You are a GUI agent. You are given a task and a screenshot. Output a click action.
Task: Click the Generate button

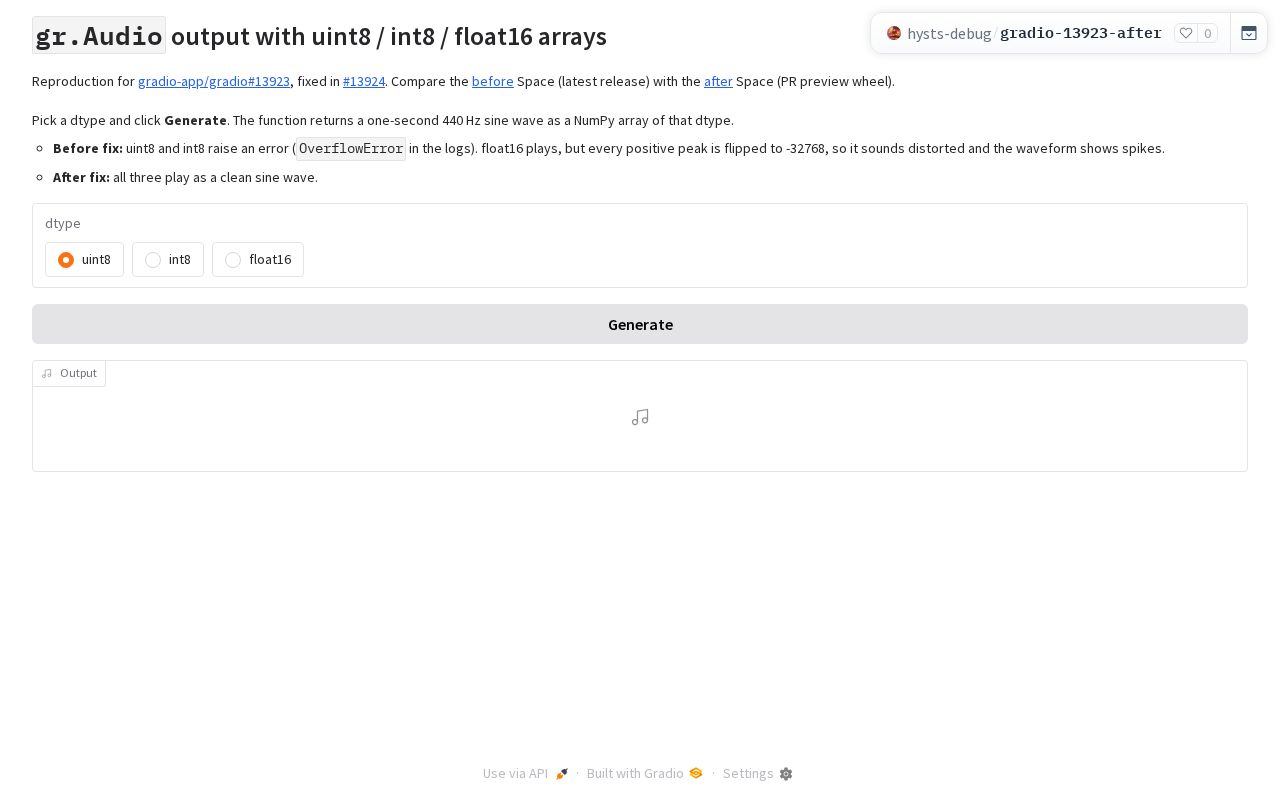[x=640, y=324]
